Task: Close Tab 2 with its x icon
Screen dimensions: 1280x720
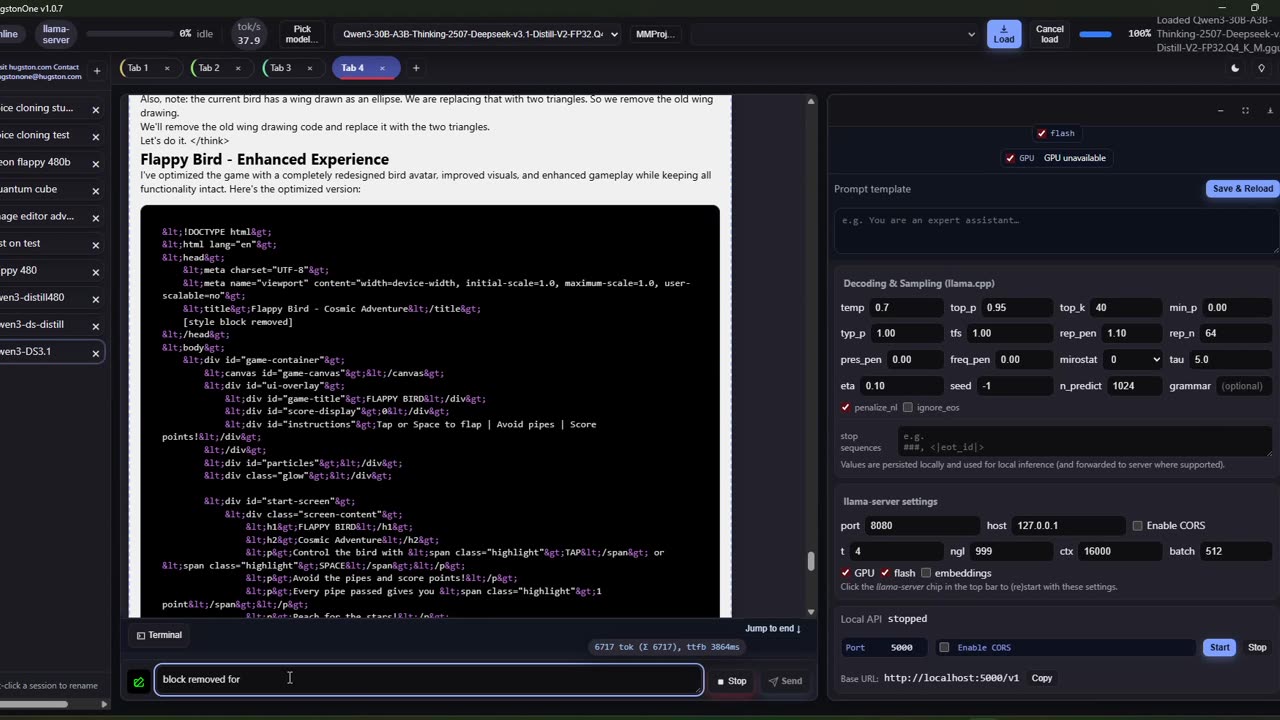Action: pyautogui.click(x=237, y=68)
